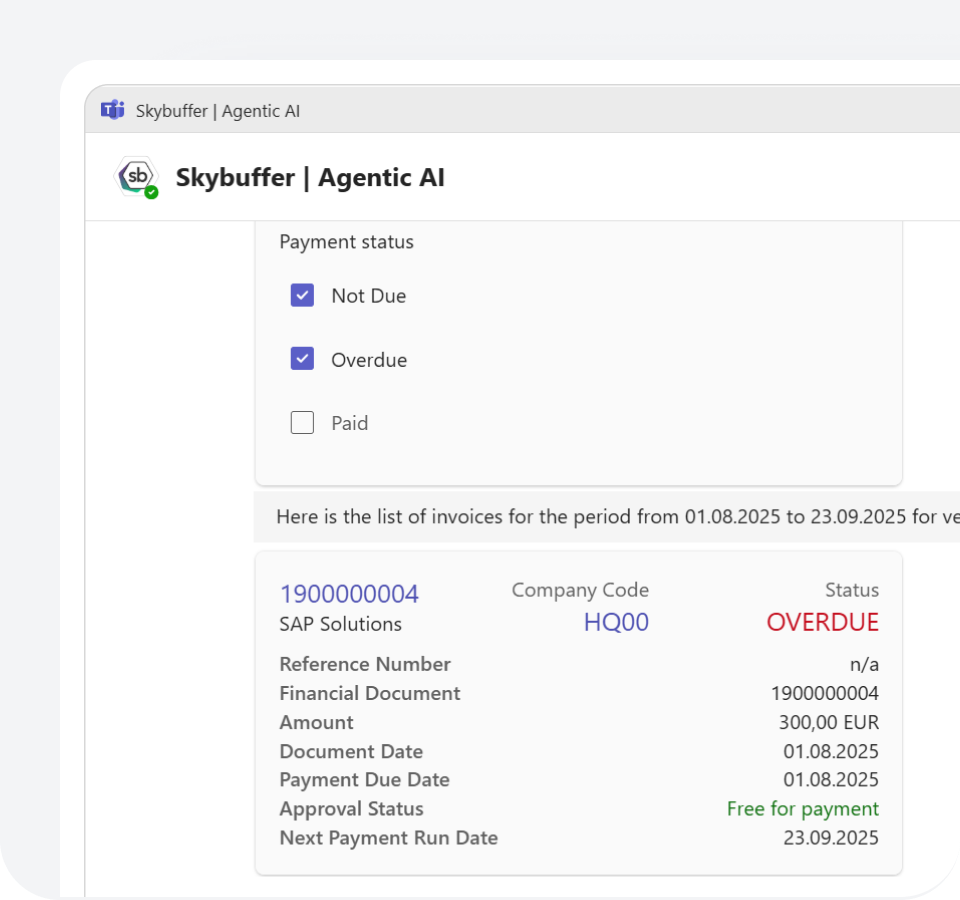The image size is (960, 900).
Task: Click the Approval Status field label
Action: point(351,809)
